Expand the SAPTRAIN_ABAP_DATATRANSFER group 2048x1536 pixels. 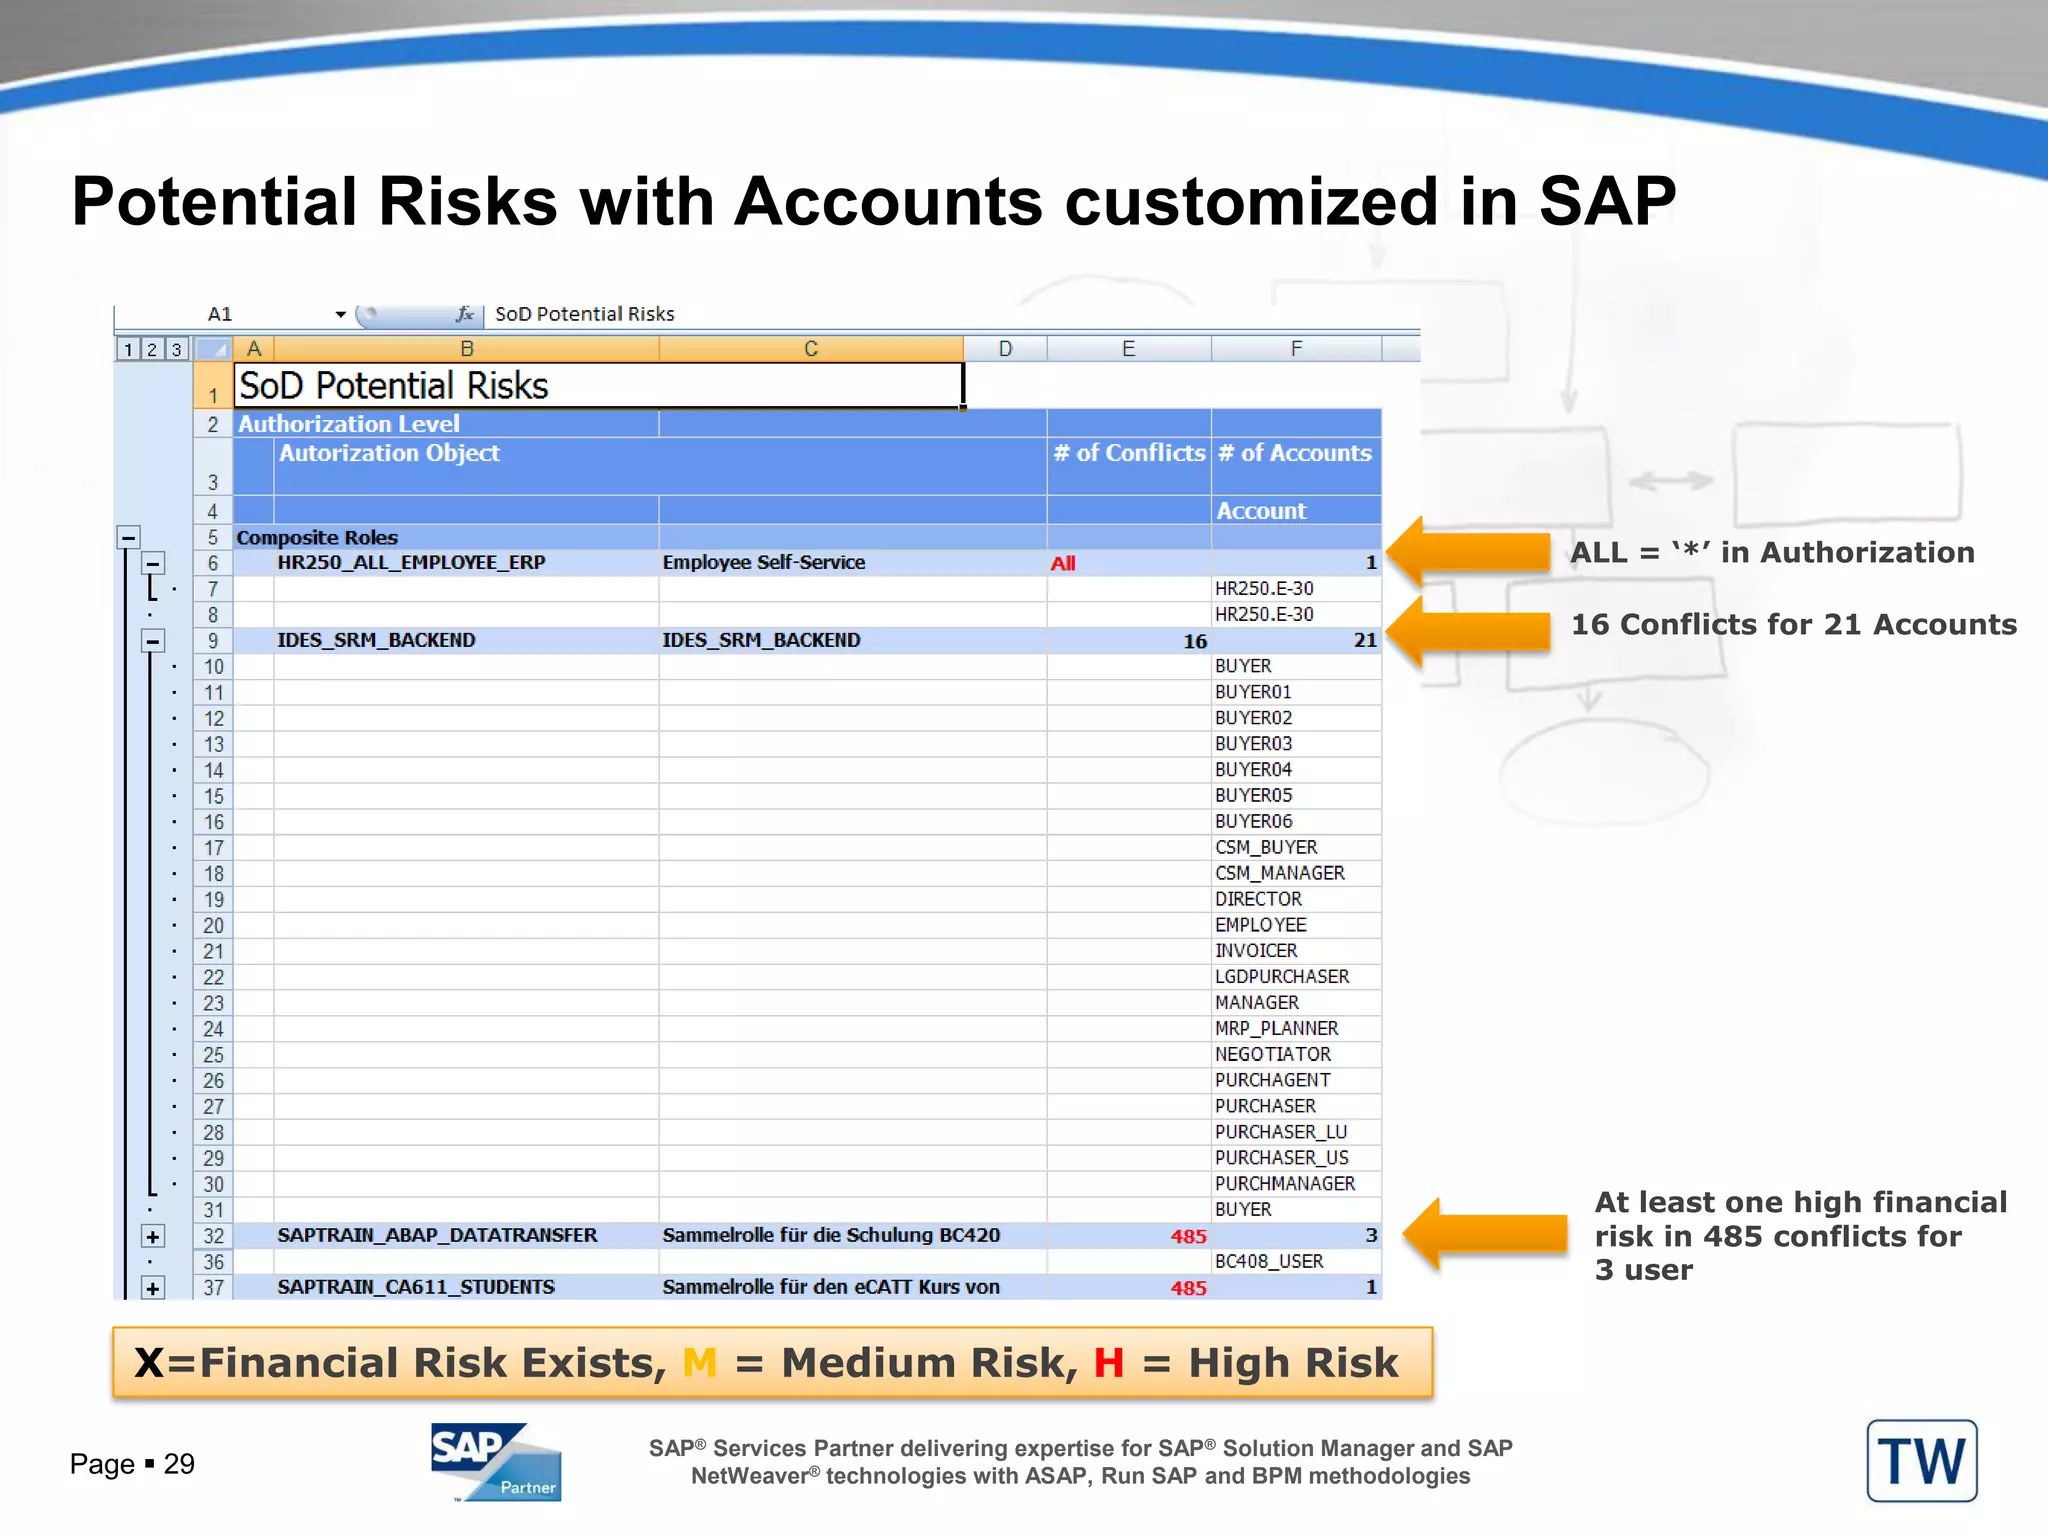click(153, 1236)
